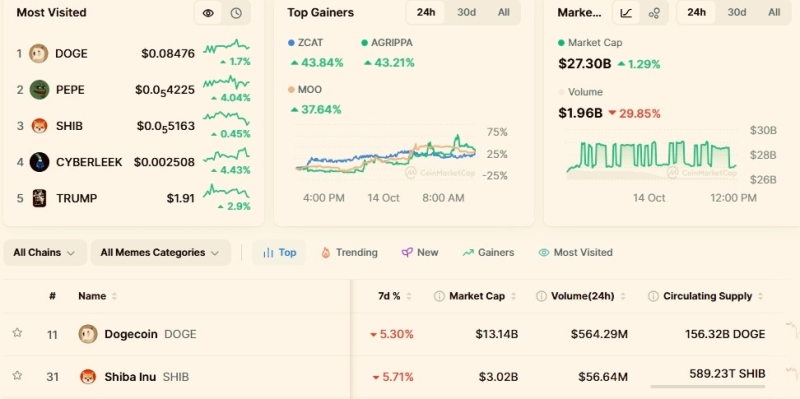Star Shiba Inu to add to watchlist
The width and height of the screenshot is (800, 399).
tap(17, 376)
